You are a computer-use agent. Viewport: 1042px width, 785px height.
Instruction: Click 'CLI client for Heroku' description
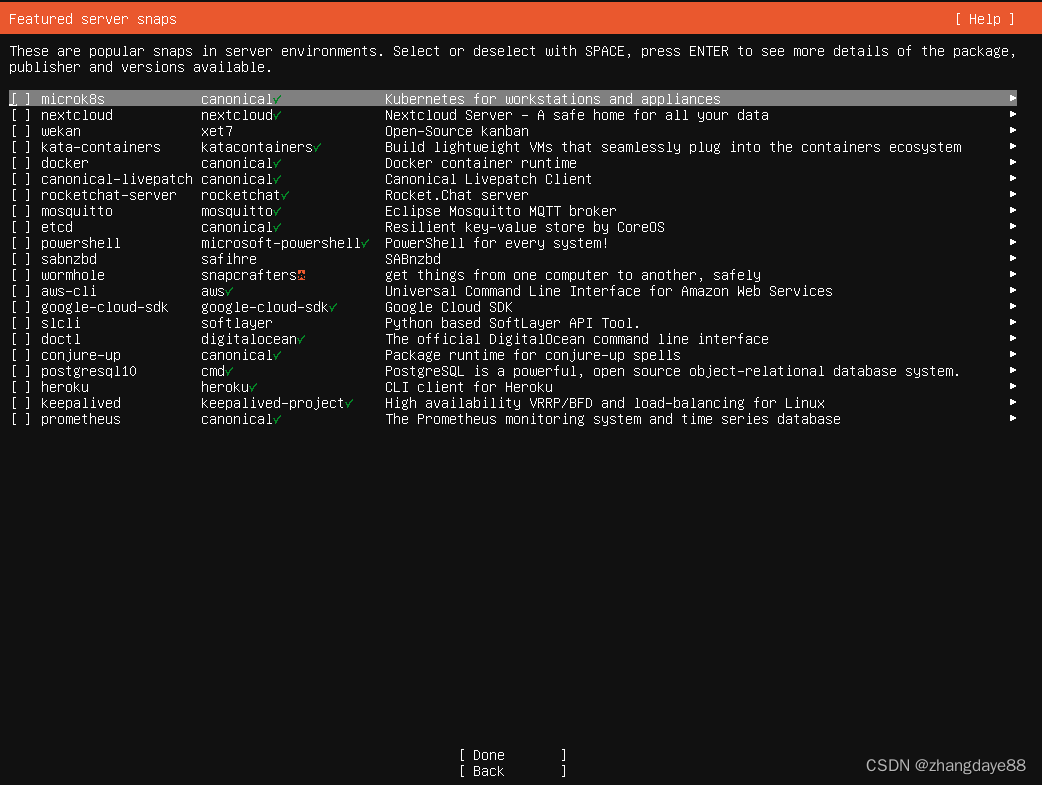point(469,387)
